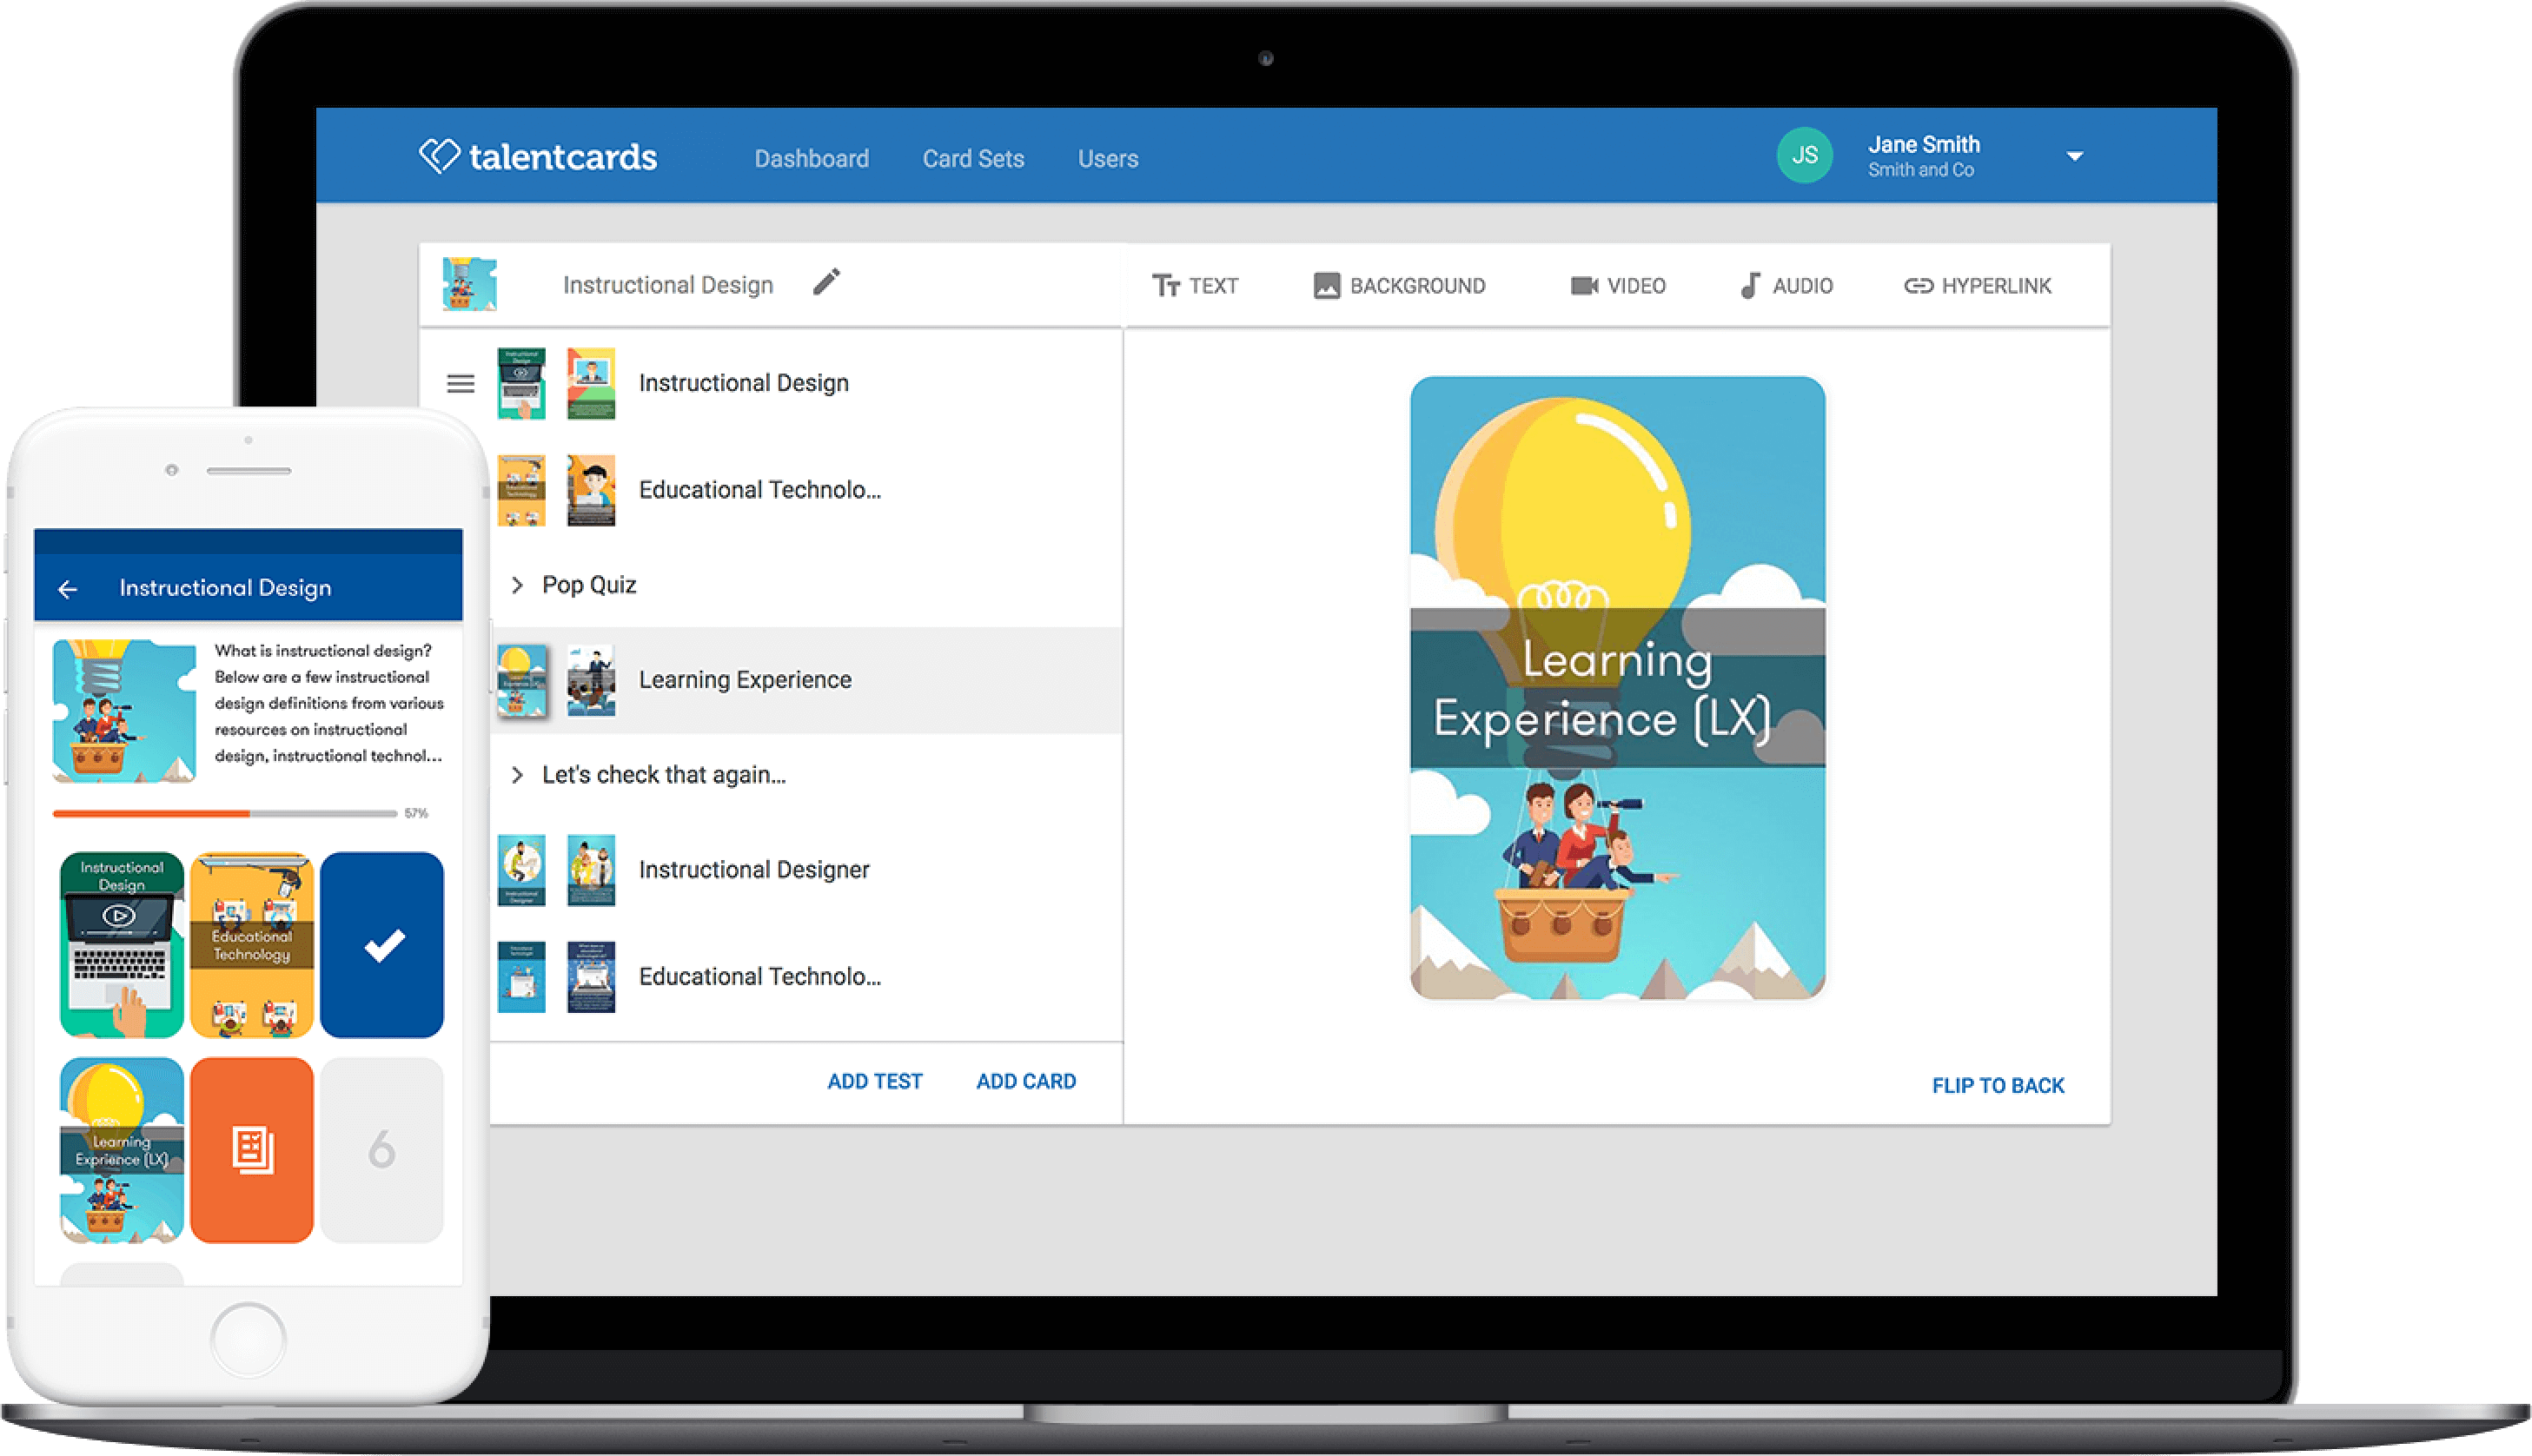Click the Instructional Design set title text
Screen dimensions: 2532x1456
(668, 285)
